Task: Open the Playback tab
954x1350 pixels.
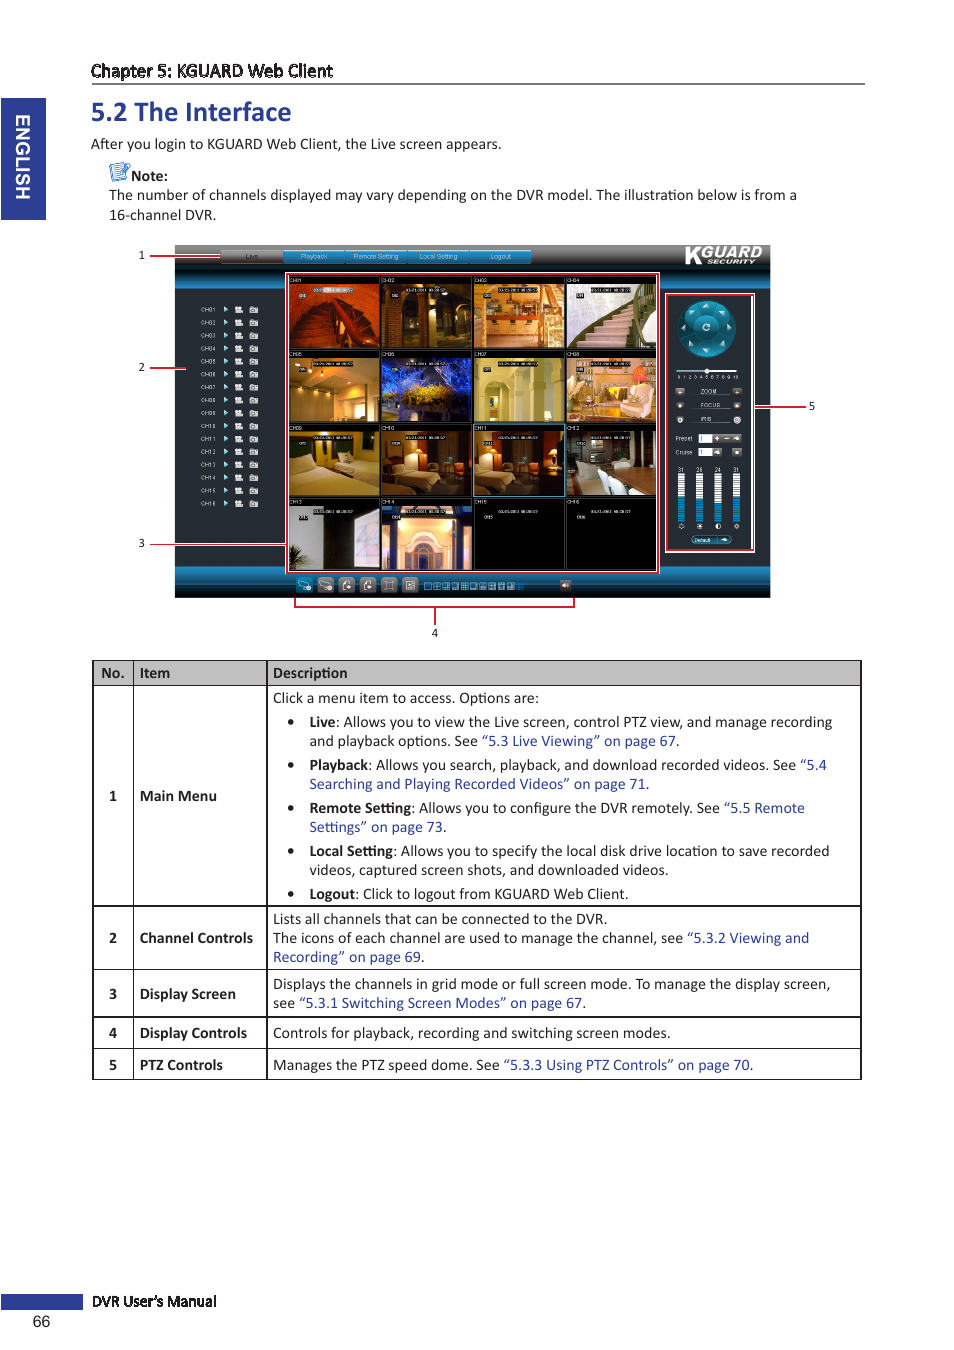Action: 314,257
